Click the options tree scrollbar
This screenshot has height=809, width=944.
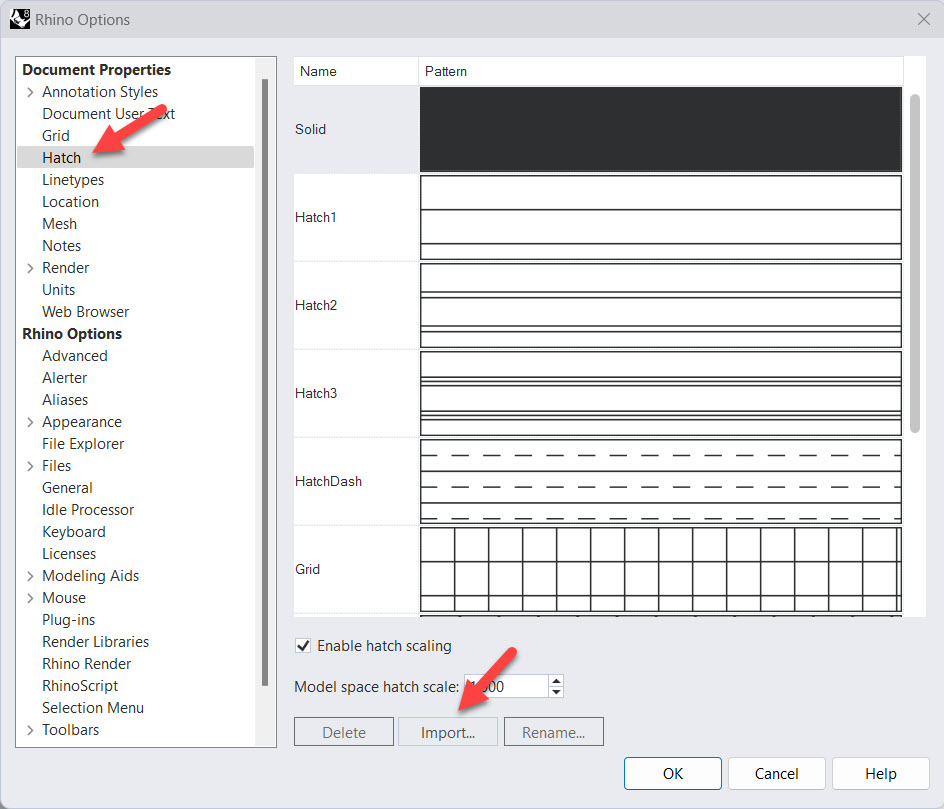point(265,382)
